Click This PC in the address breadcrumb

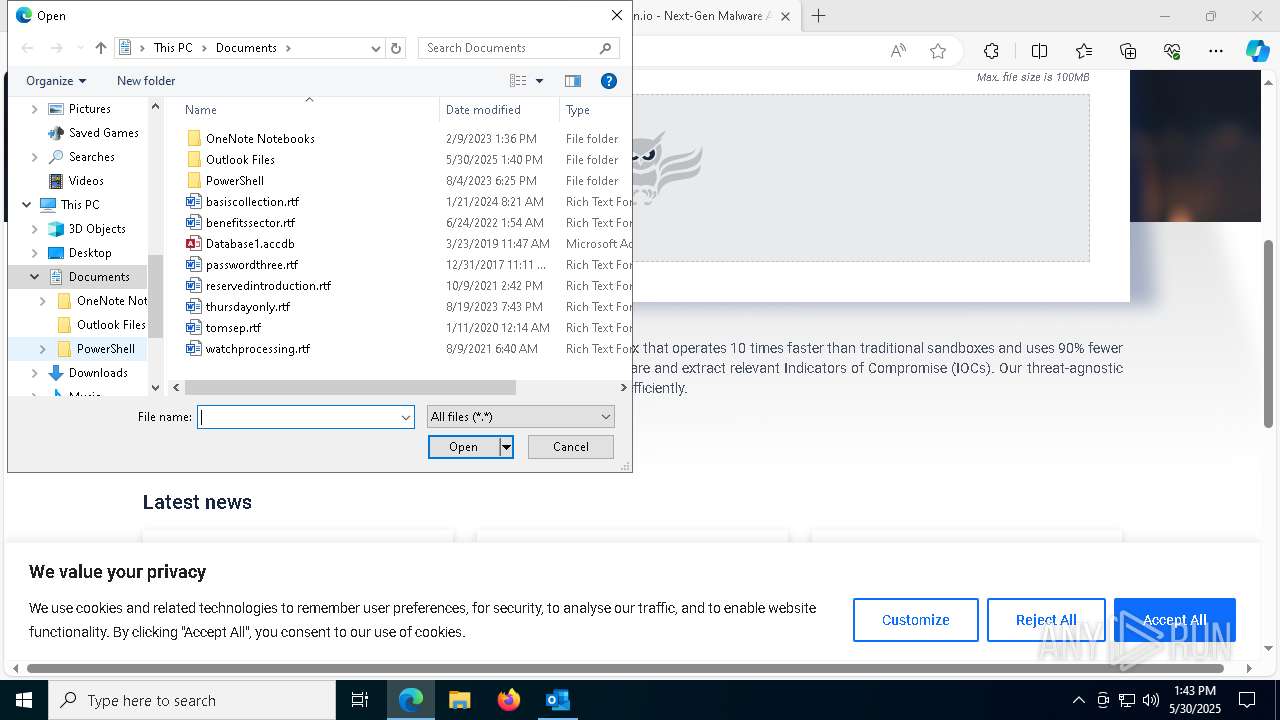(x=172, y=48)
